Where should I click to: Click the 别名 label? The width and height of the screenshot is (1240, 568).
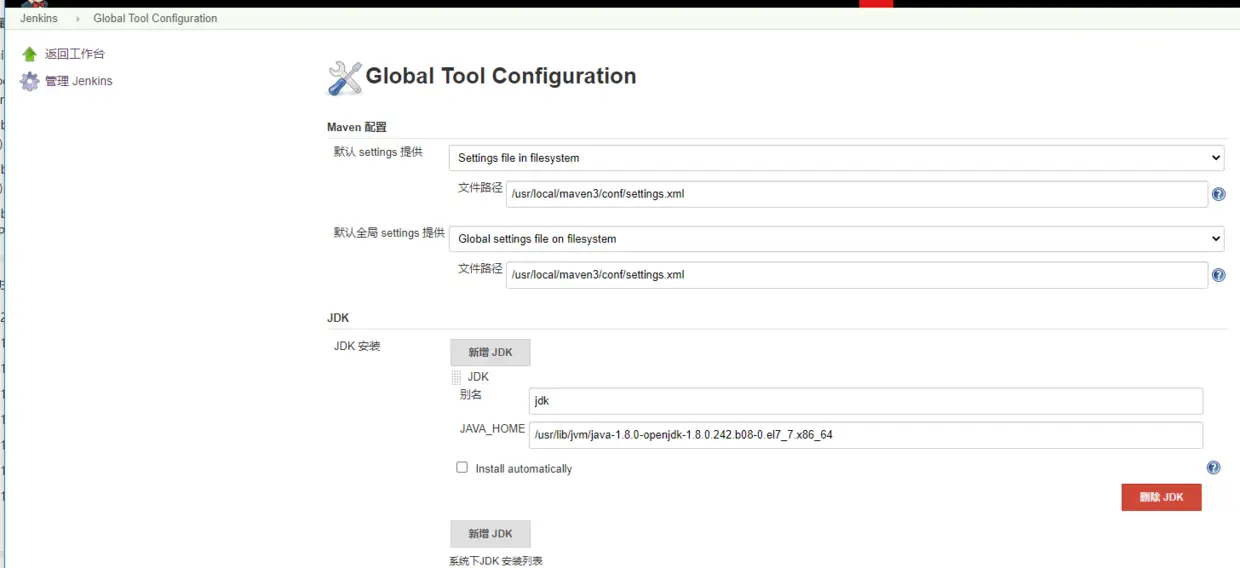coord(470,395)
